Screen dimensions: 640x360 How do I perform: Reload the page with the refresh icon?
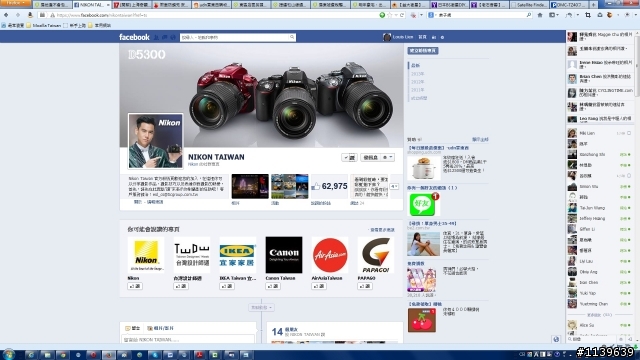tap(402, 15)
